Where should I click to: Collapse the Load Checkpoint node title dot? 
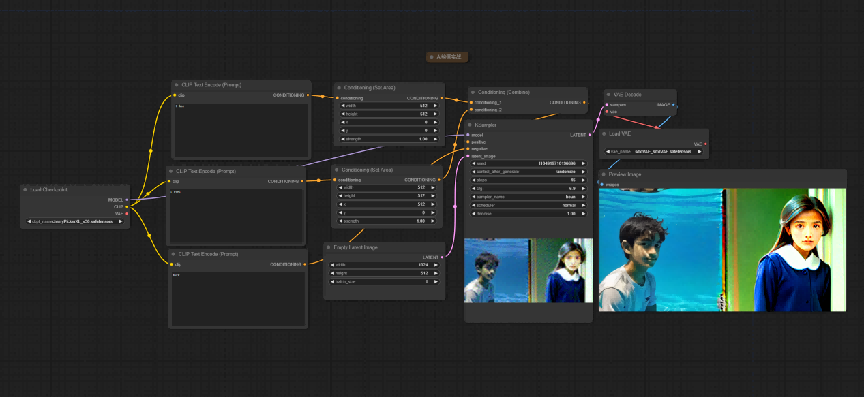[25, 190]
